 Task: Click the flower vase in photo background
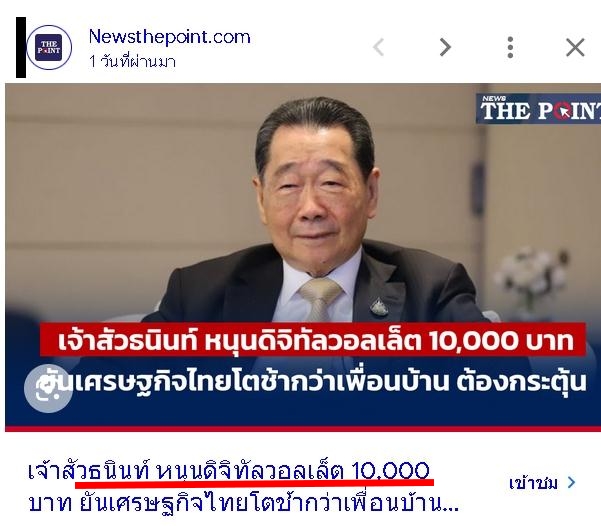531,282
